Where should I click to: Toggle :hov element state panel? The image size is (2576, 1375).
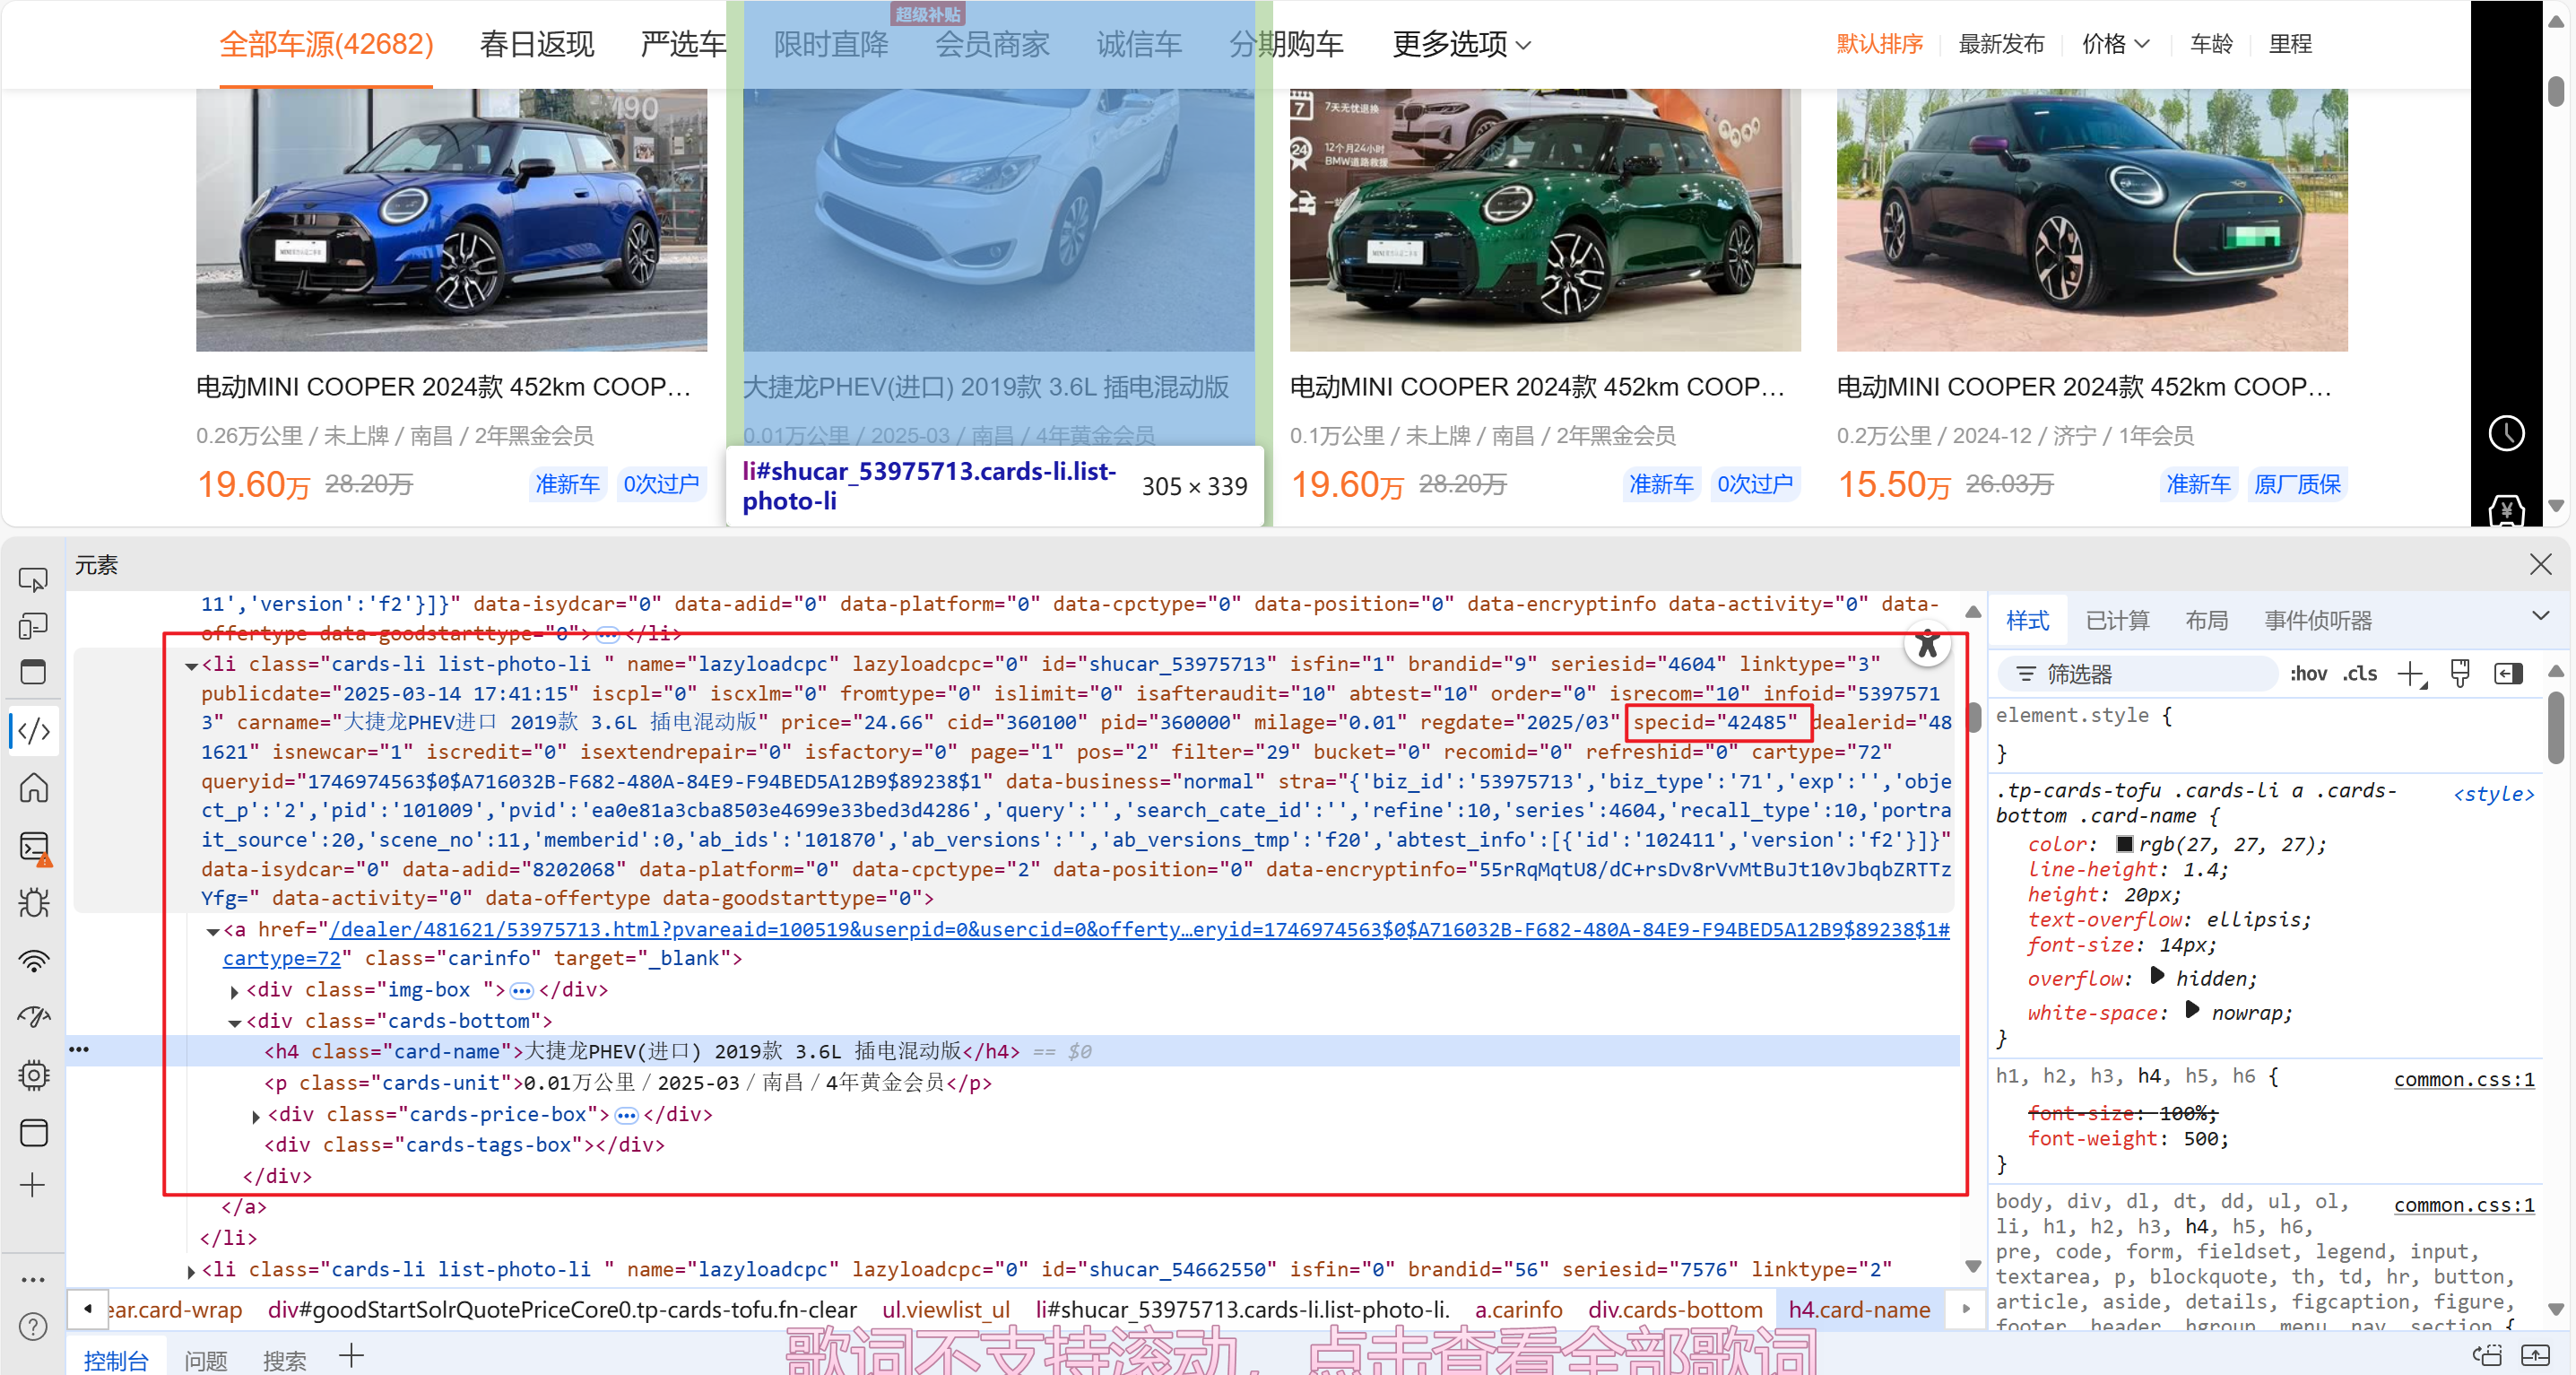tap(2308, 674)
